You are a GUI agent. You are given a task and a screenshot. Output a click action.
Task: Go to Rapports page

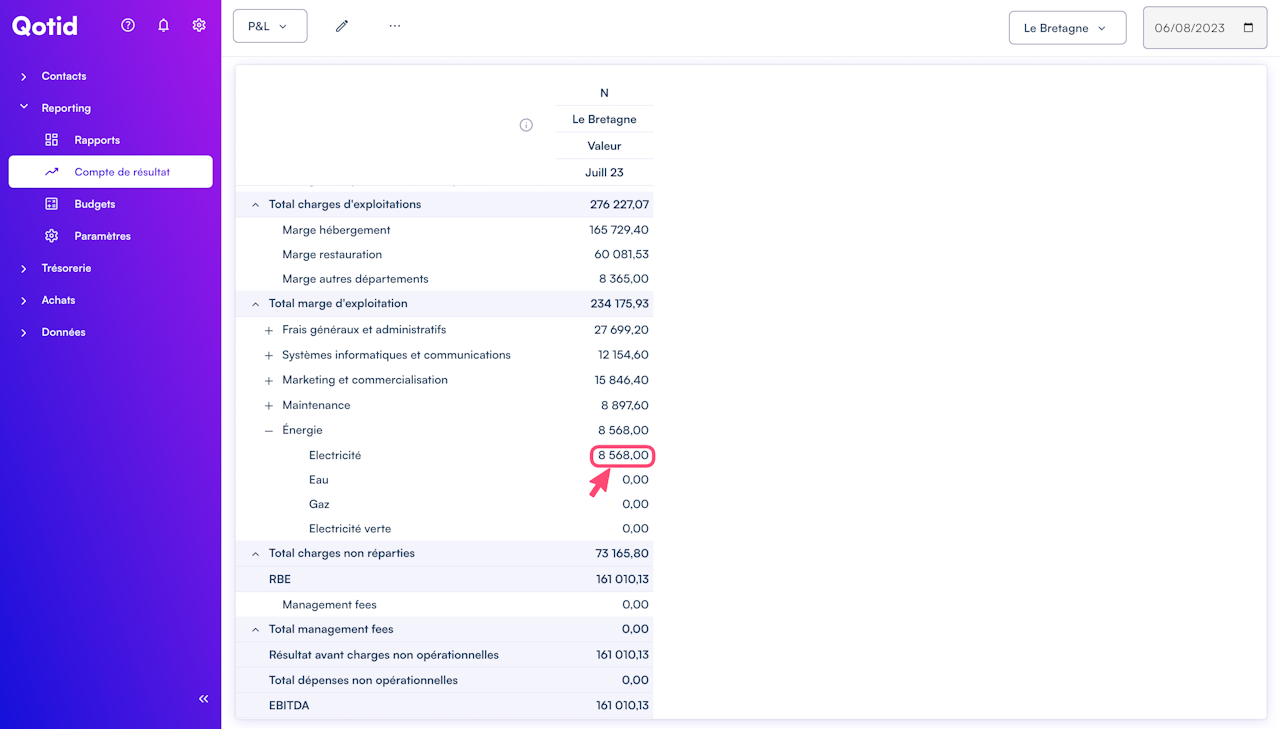pyautogui.click(x=96, y=140)
